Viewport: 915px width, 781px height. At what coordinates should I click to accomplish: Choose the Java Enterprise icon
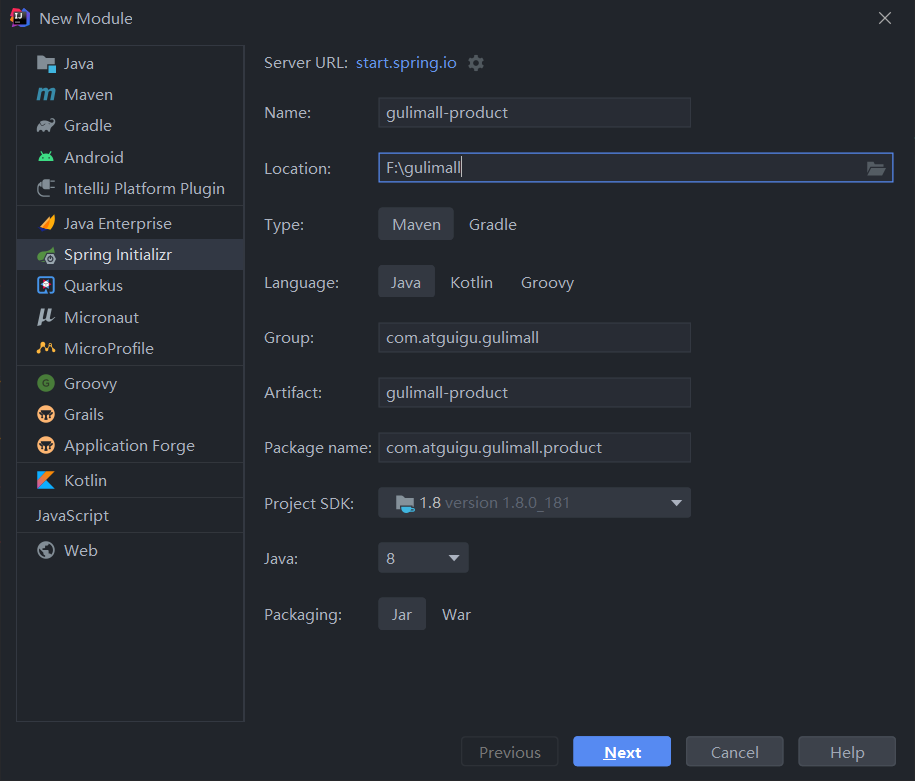[x=46, y=224]
